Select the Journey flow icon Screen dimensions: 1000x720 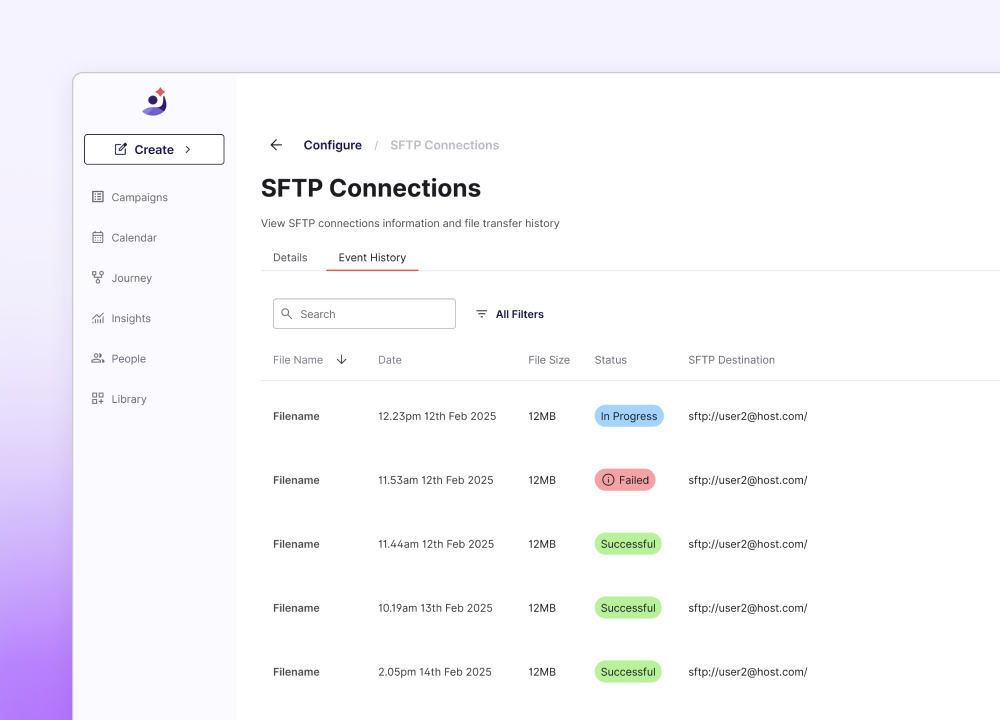tap(98, 277)
